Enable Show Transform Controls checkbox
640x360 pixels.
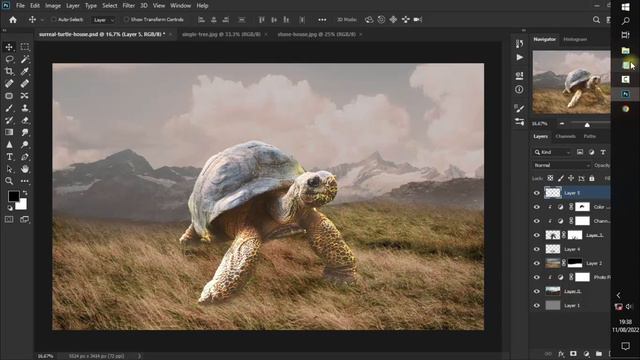[x=126, y=20]
